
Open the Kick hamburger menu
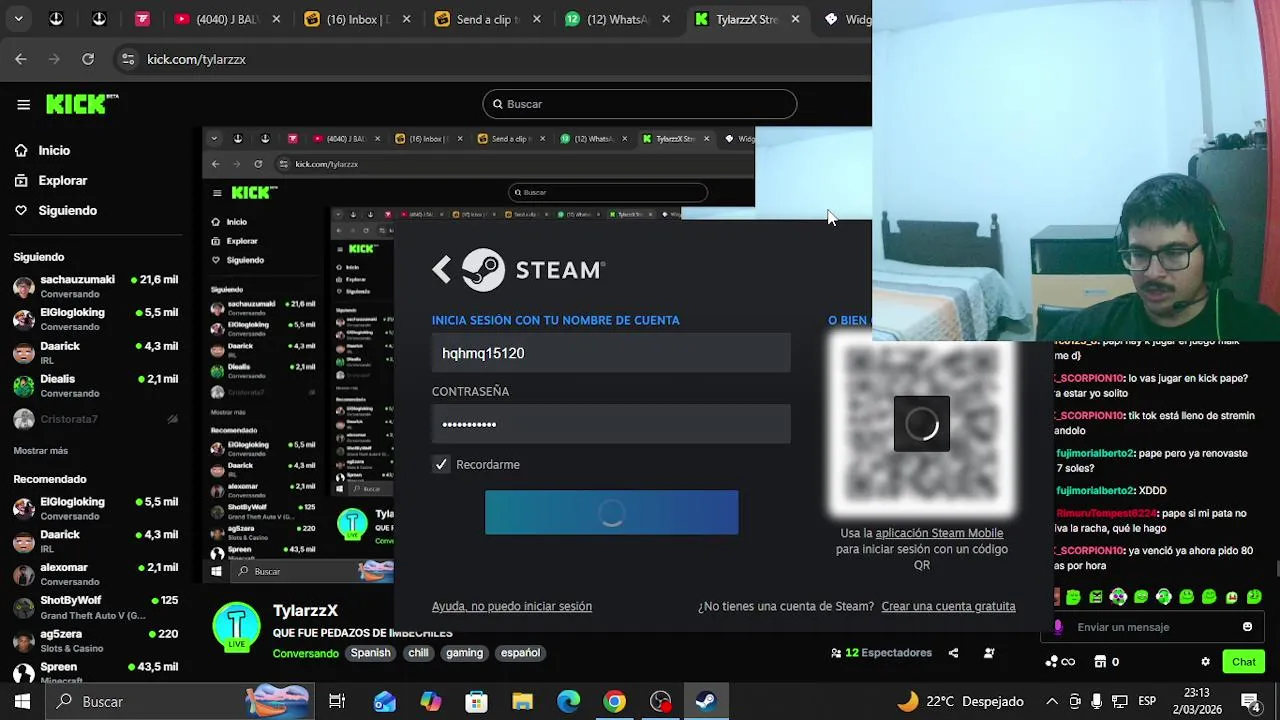point(23,104)
